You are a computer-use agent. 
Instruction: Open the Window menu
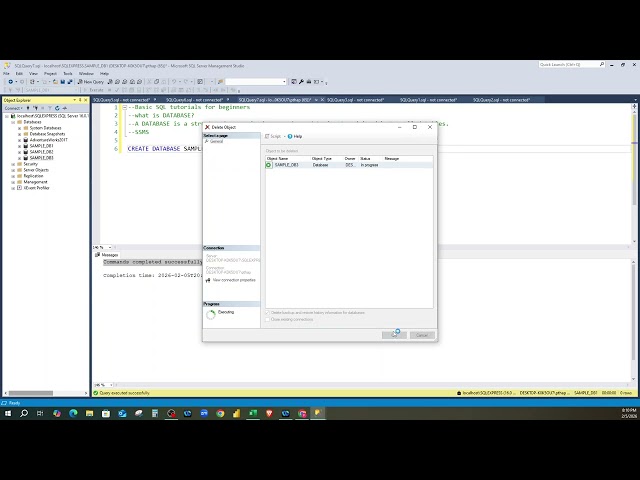click(86, 74)
